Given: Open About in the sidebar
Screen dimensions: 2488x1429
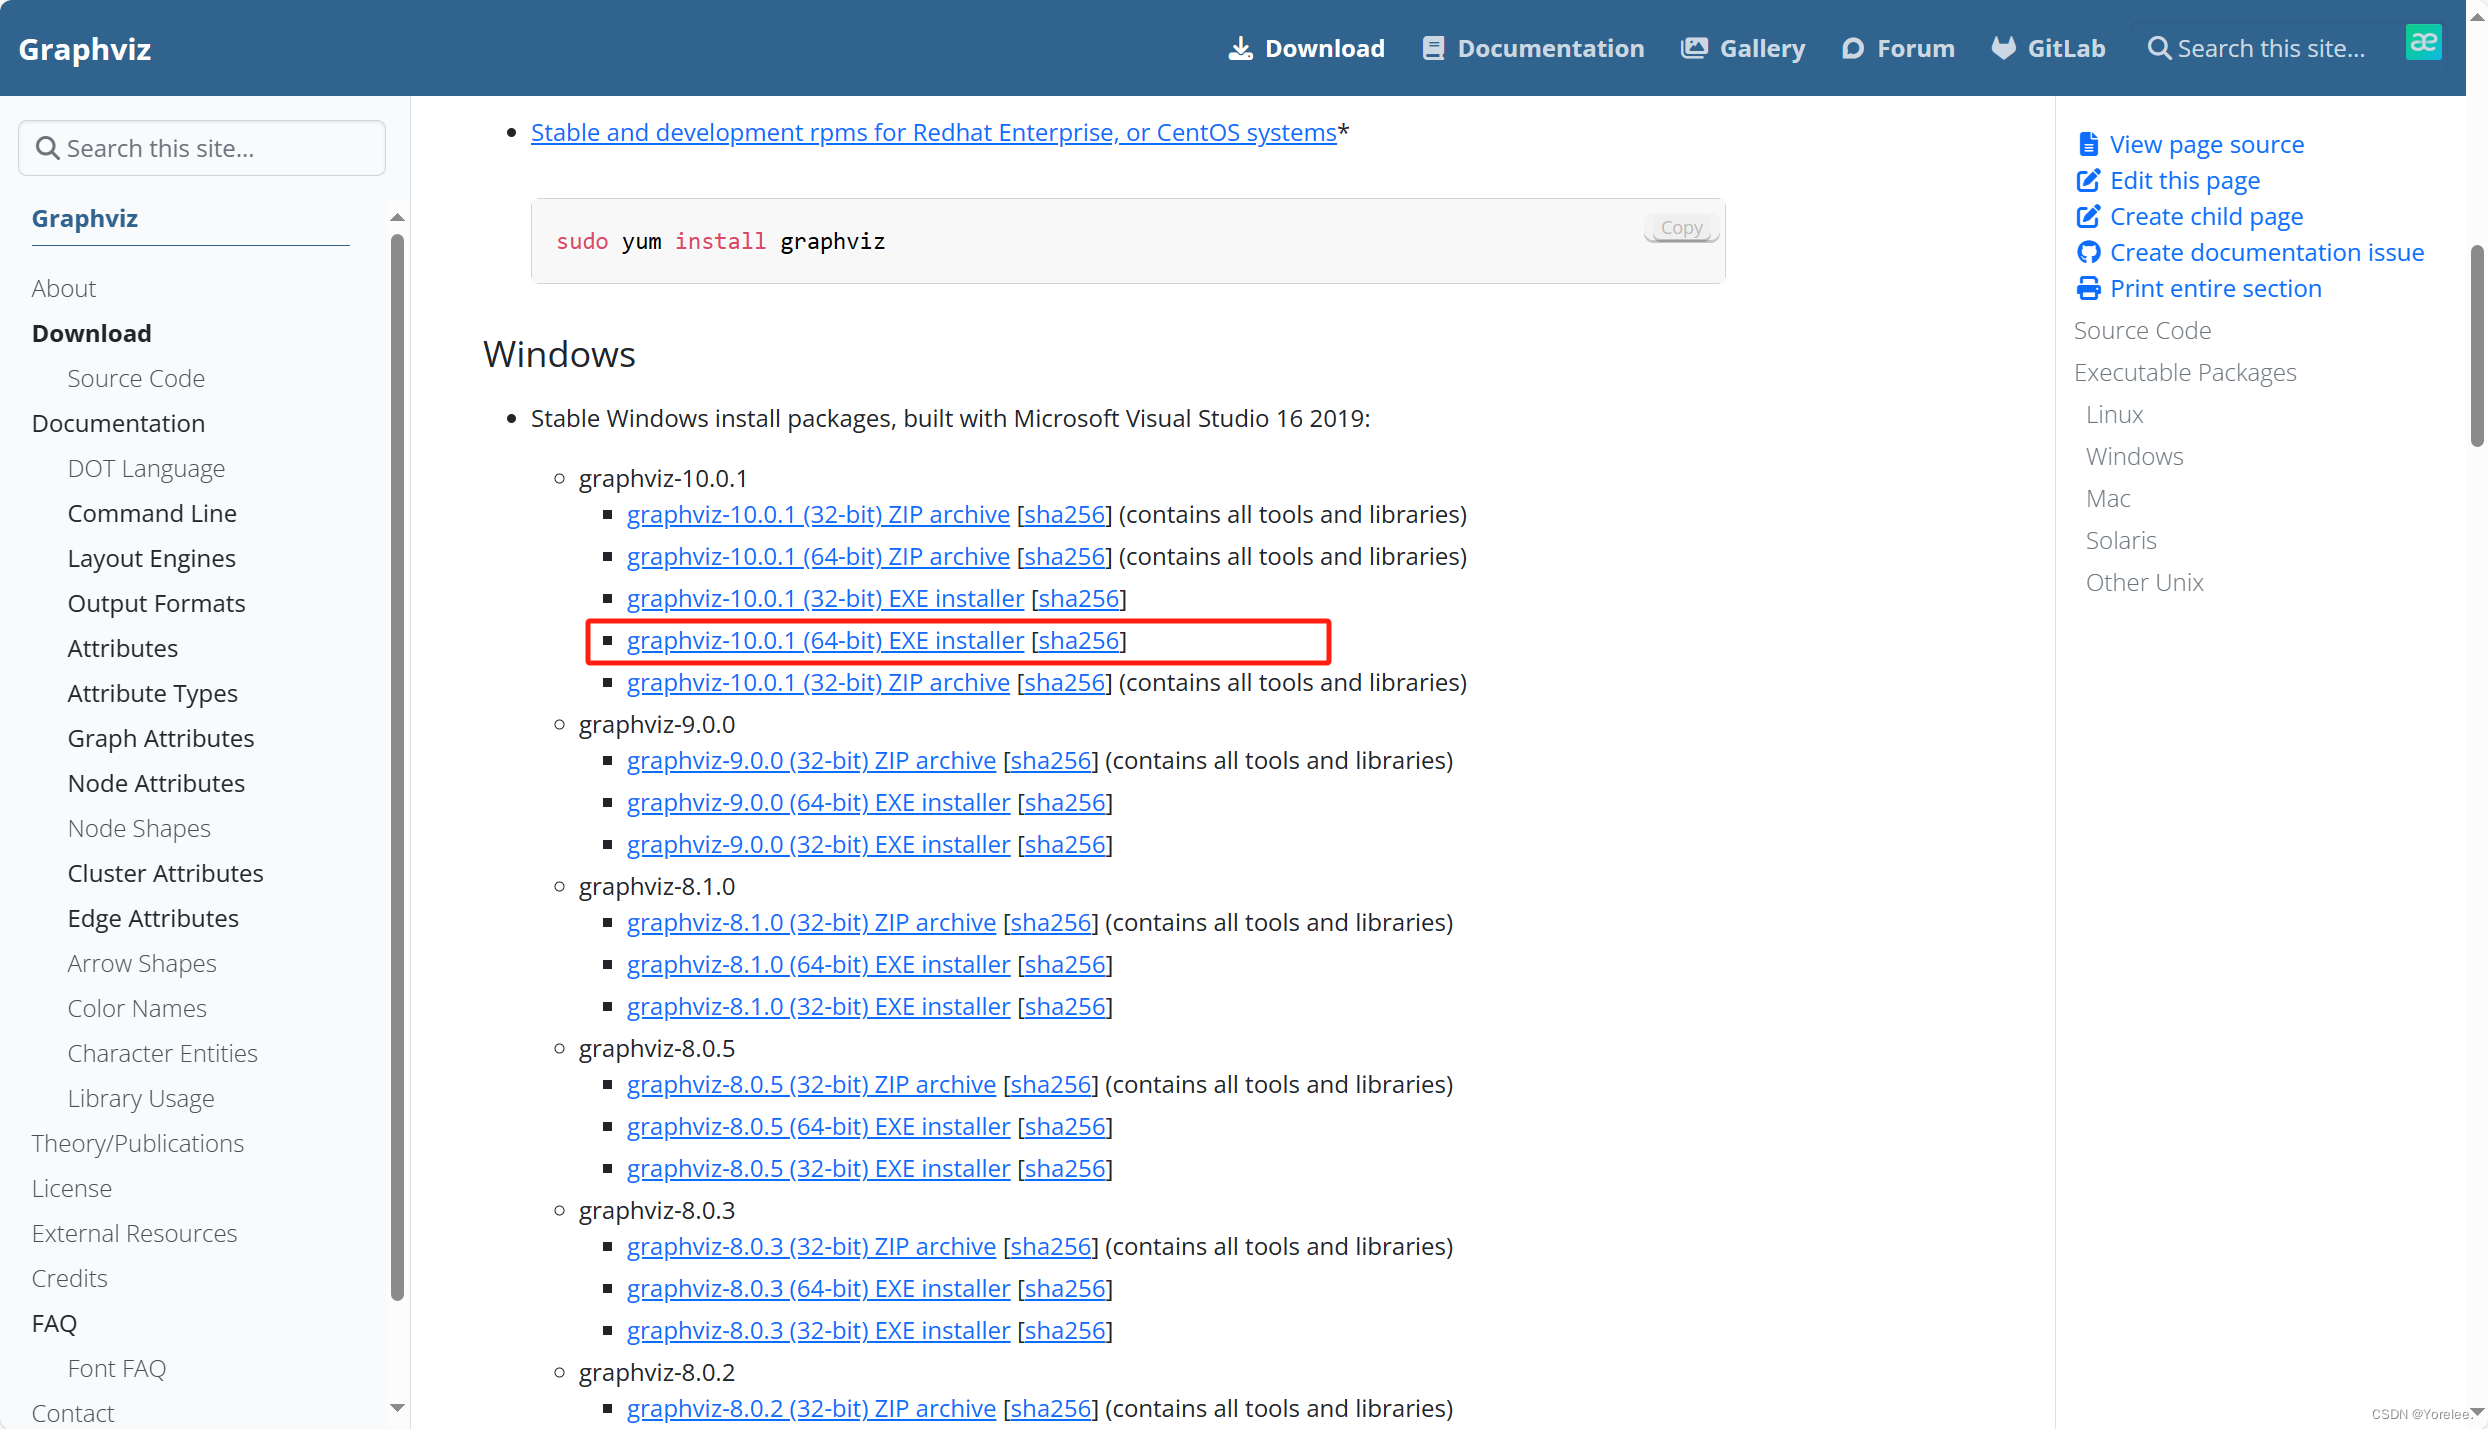Looking at the screenshot, I should (64, 289).
